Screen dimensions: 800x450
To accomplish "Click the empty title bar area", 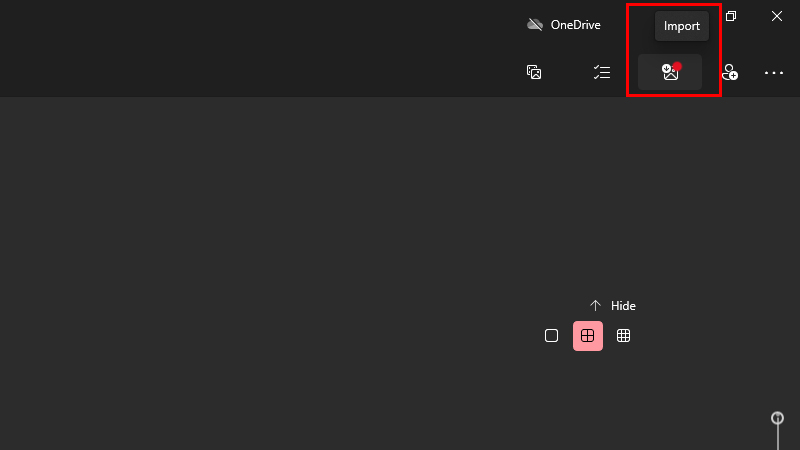I will pos(255,24).
